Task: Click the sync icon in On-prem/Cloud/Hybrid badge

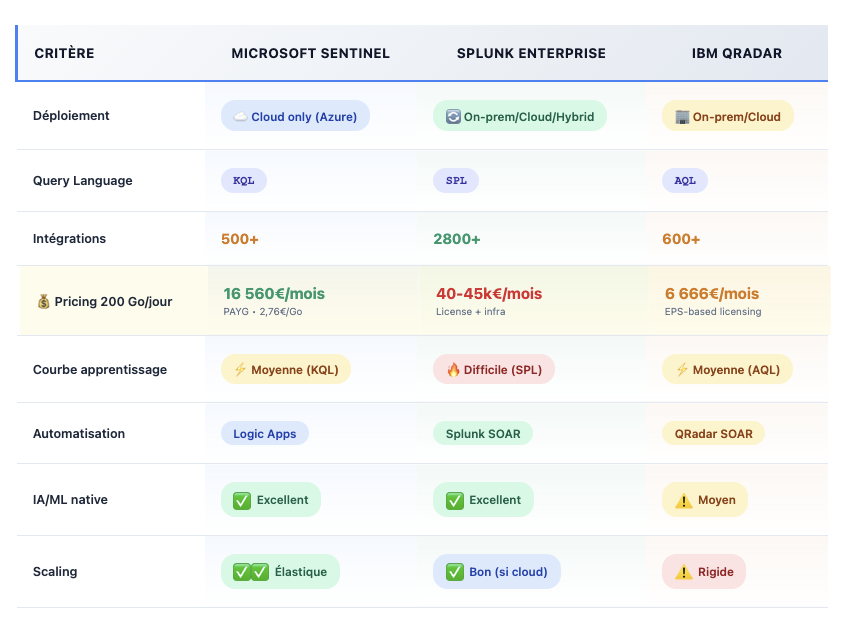Action: pos(453,117)
